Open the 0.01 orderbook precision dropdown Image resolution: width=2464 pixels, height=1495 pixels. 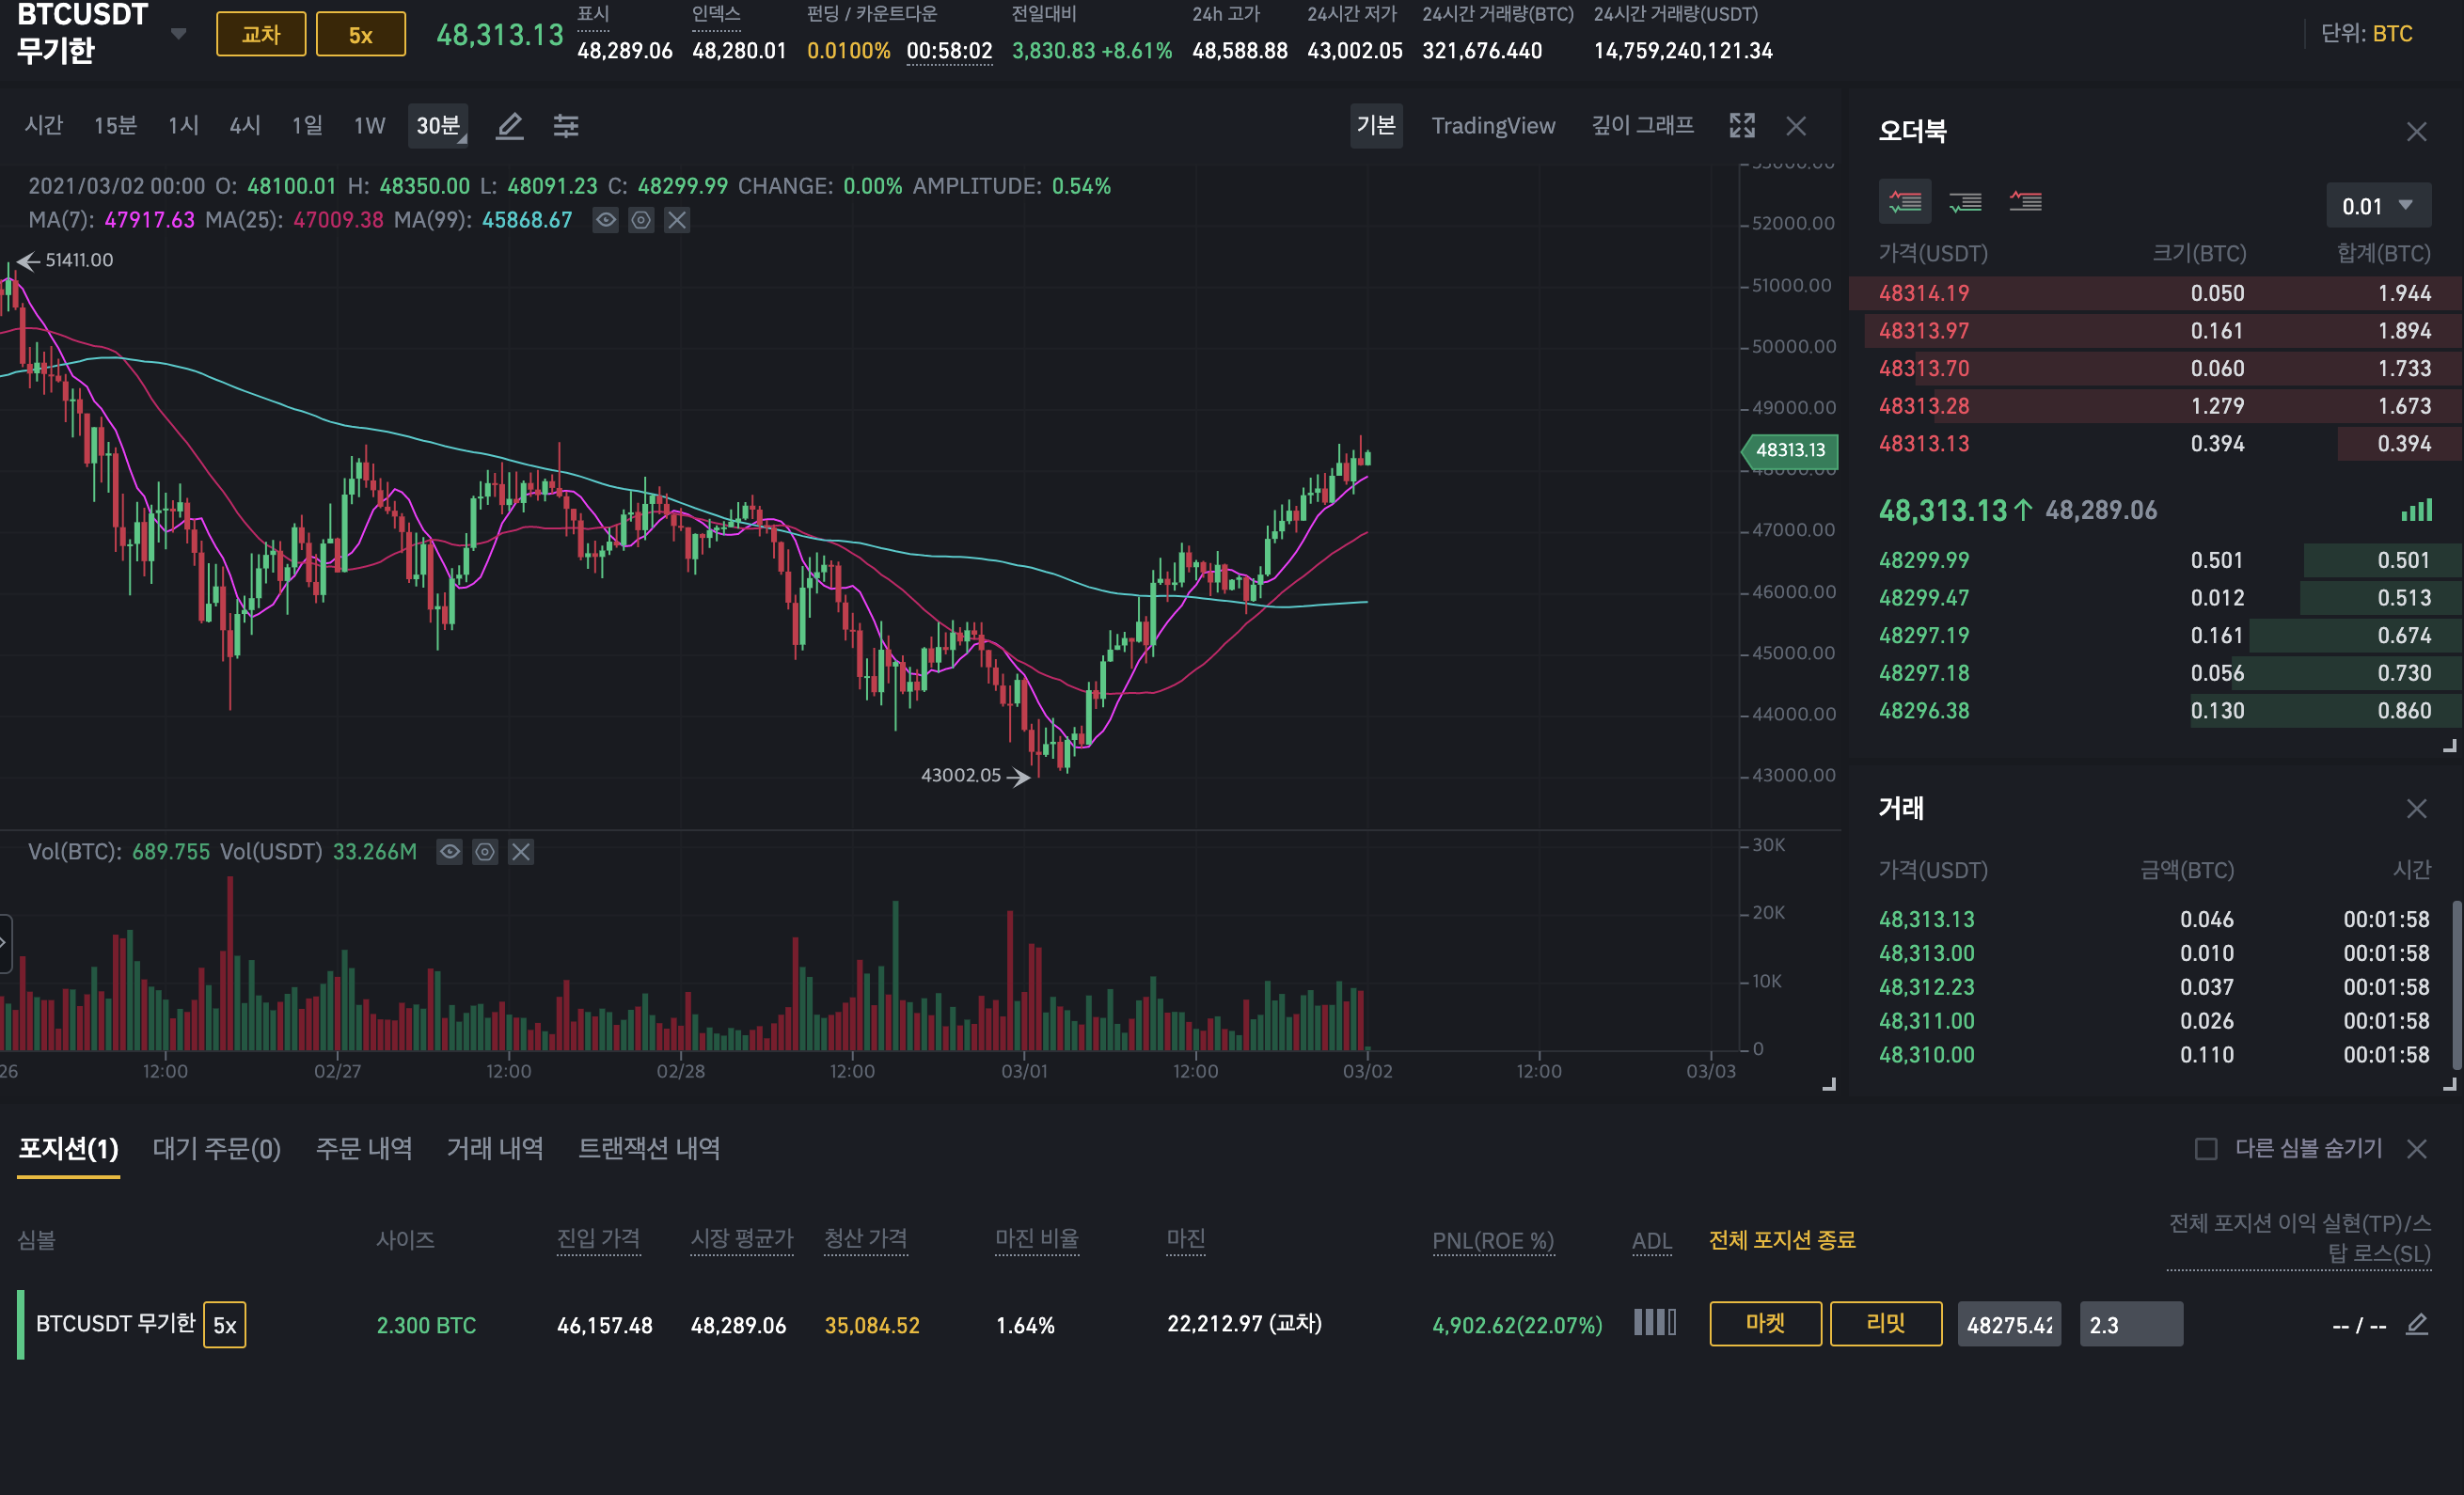[2377, 206]
